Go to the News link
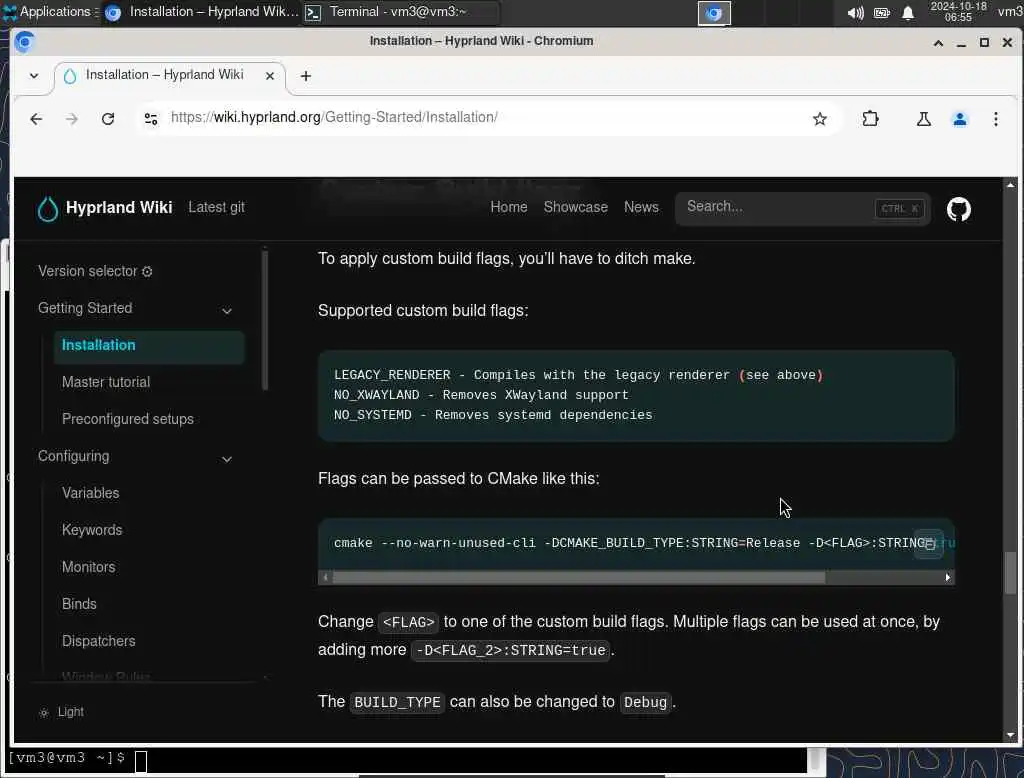The height and width of the screenshot is (778, 1024). [641, 207]
